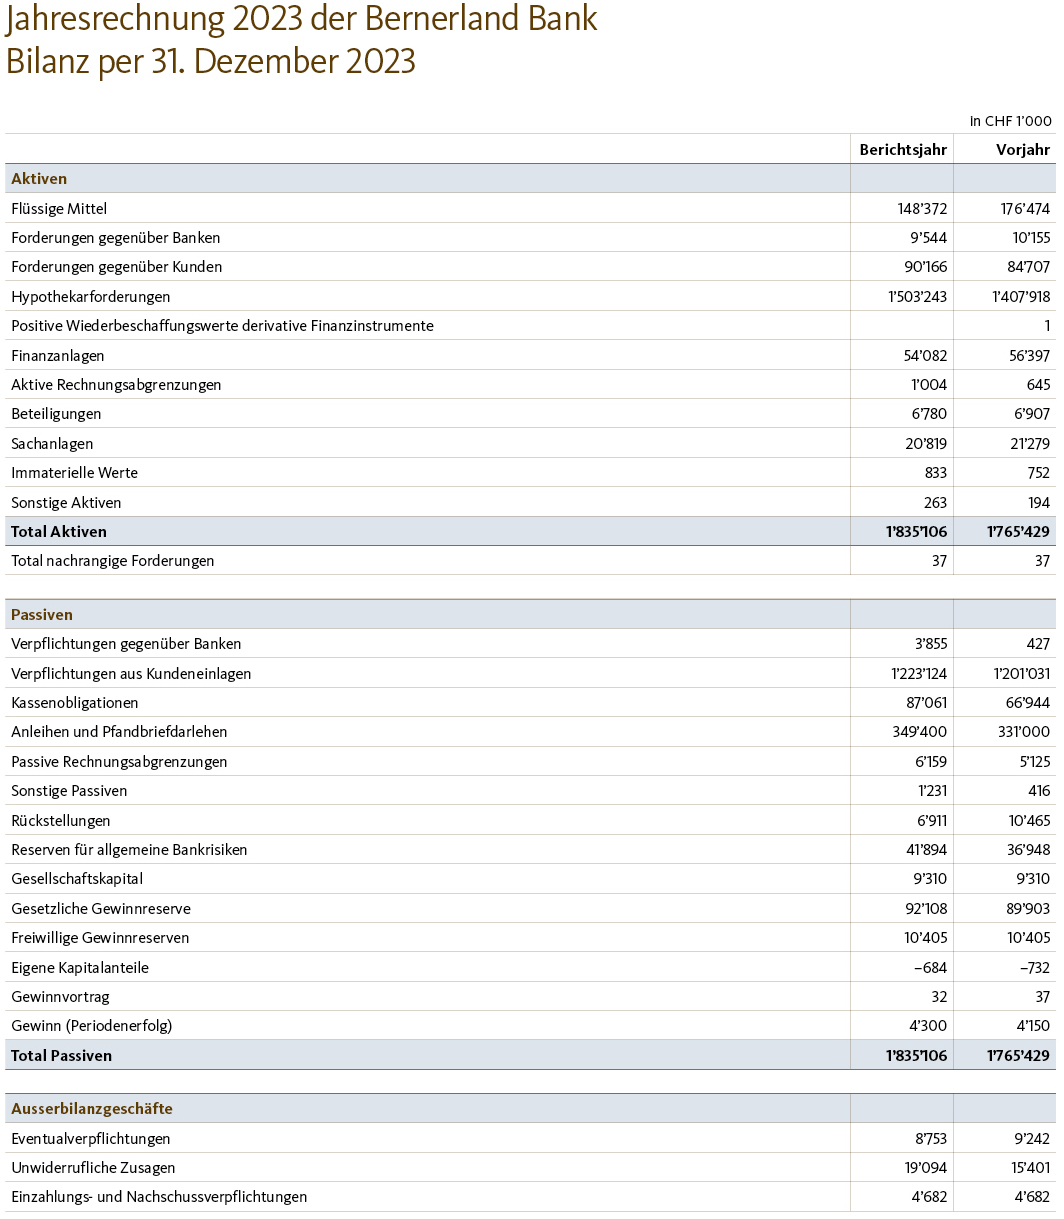The height and width of the screenshot is (1219, 1064).
Task: Click the 'Vorjahr' column header
Action: click(x=1023, y=150)
